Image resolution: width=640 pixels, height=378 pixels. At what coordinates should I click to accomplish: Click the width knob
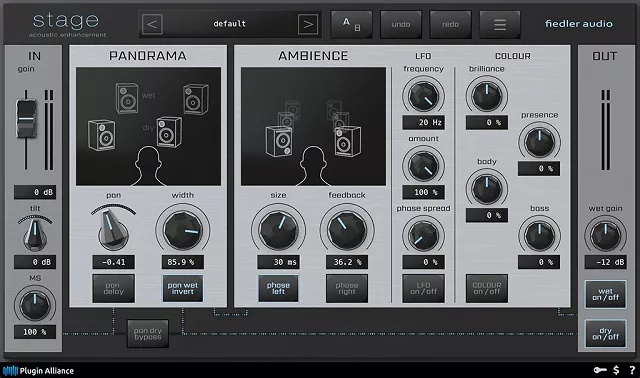pyautogui.click(x=182, y=231)
